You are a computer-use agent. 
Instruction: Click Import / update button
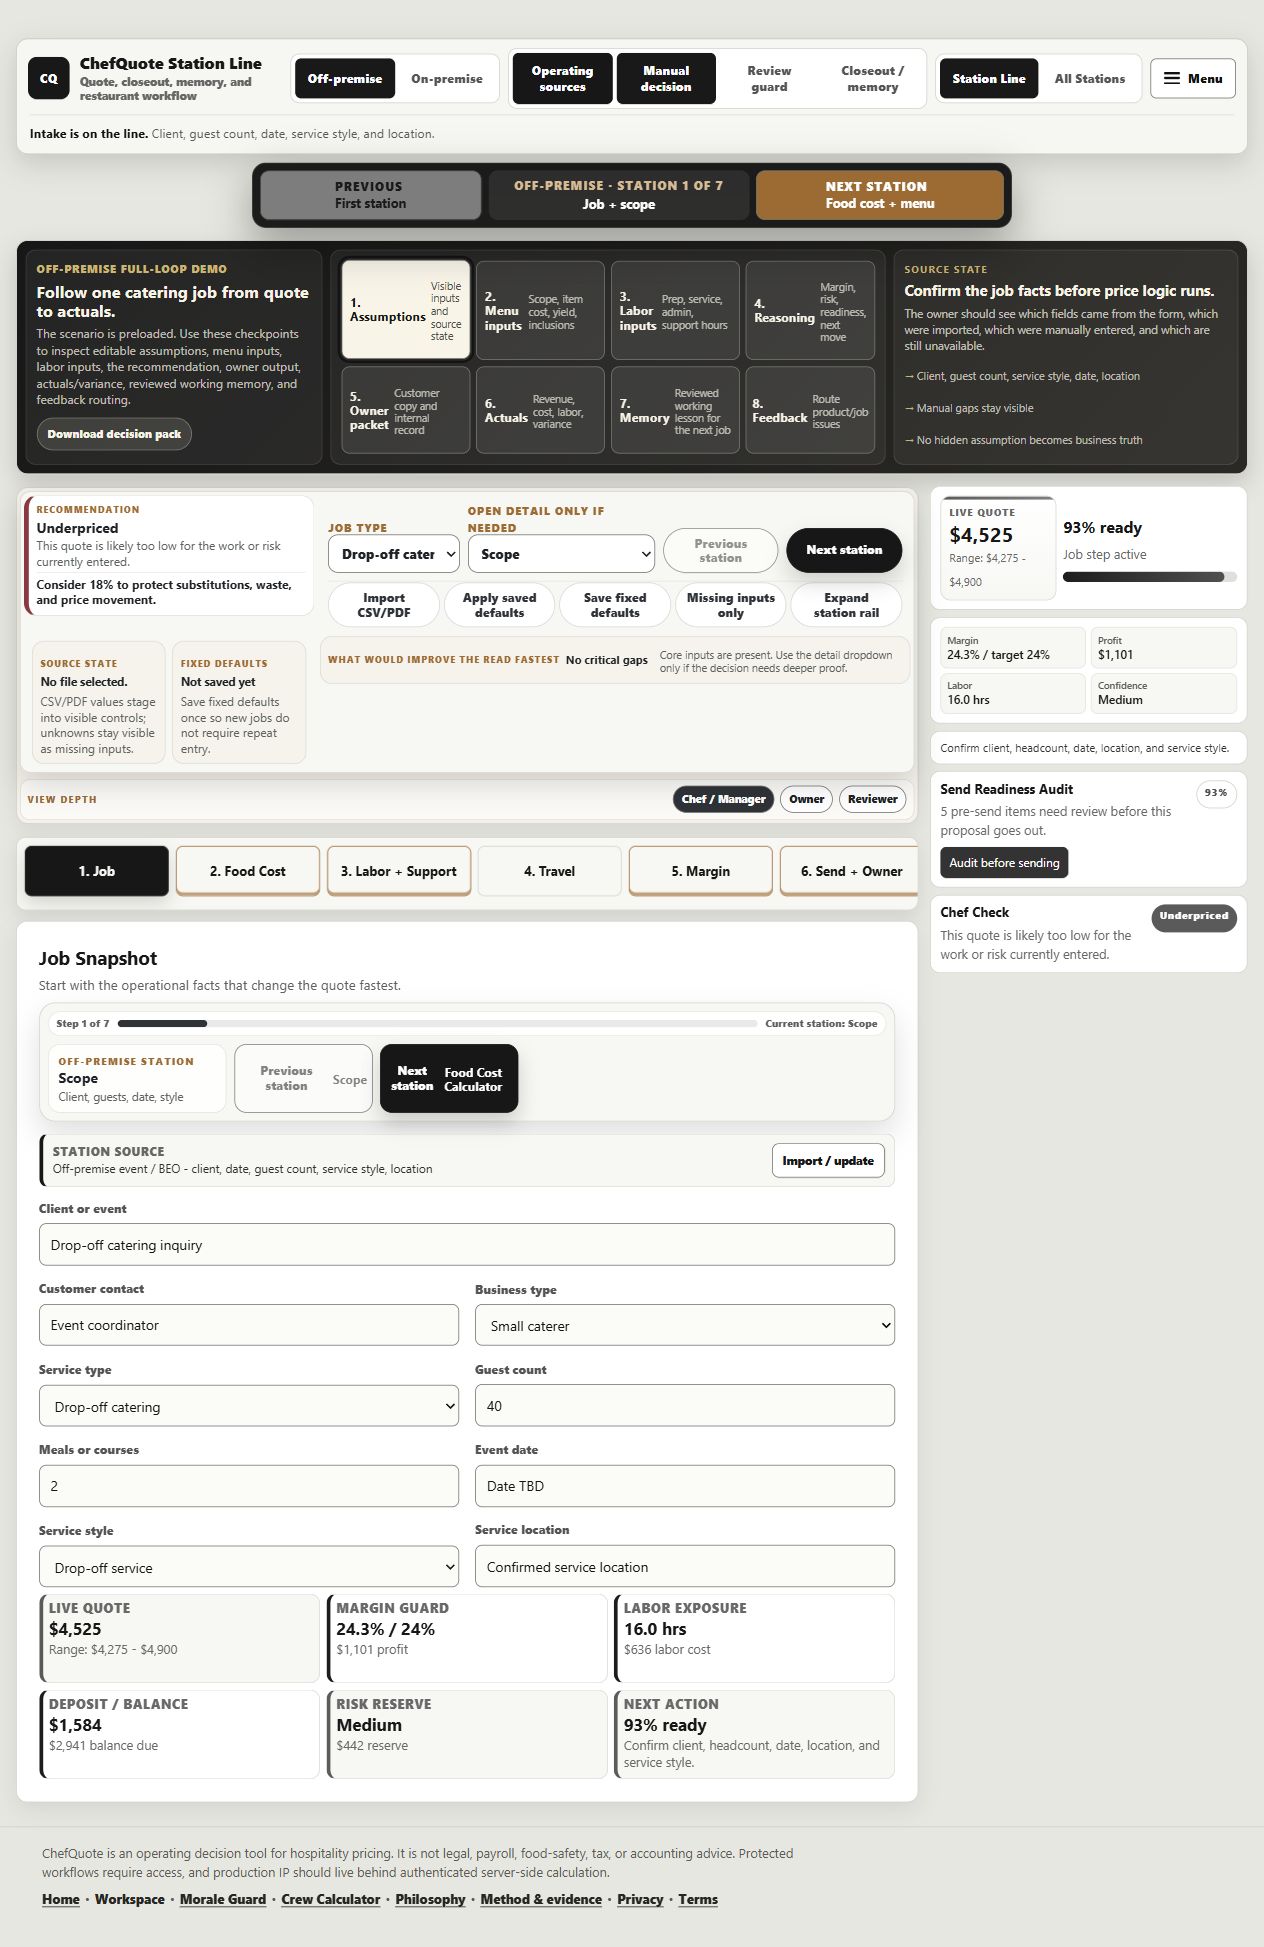828,1160
